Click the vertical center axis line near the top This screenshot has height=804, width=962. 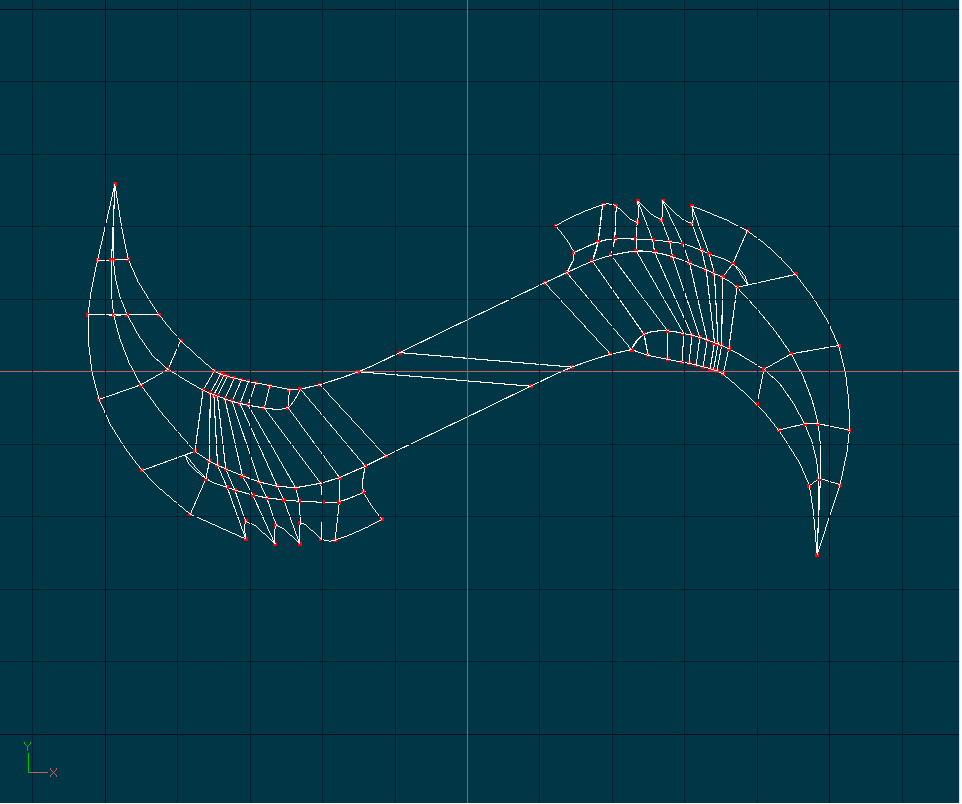point(468,60)
